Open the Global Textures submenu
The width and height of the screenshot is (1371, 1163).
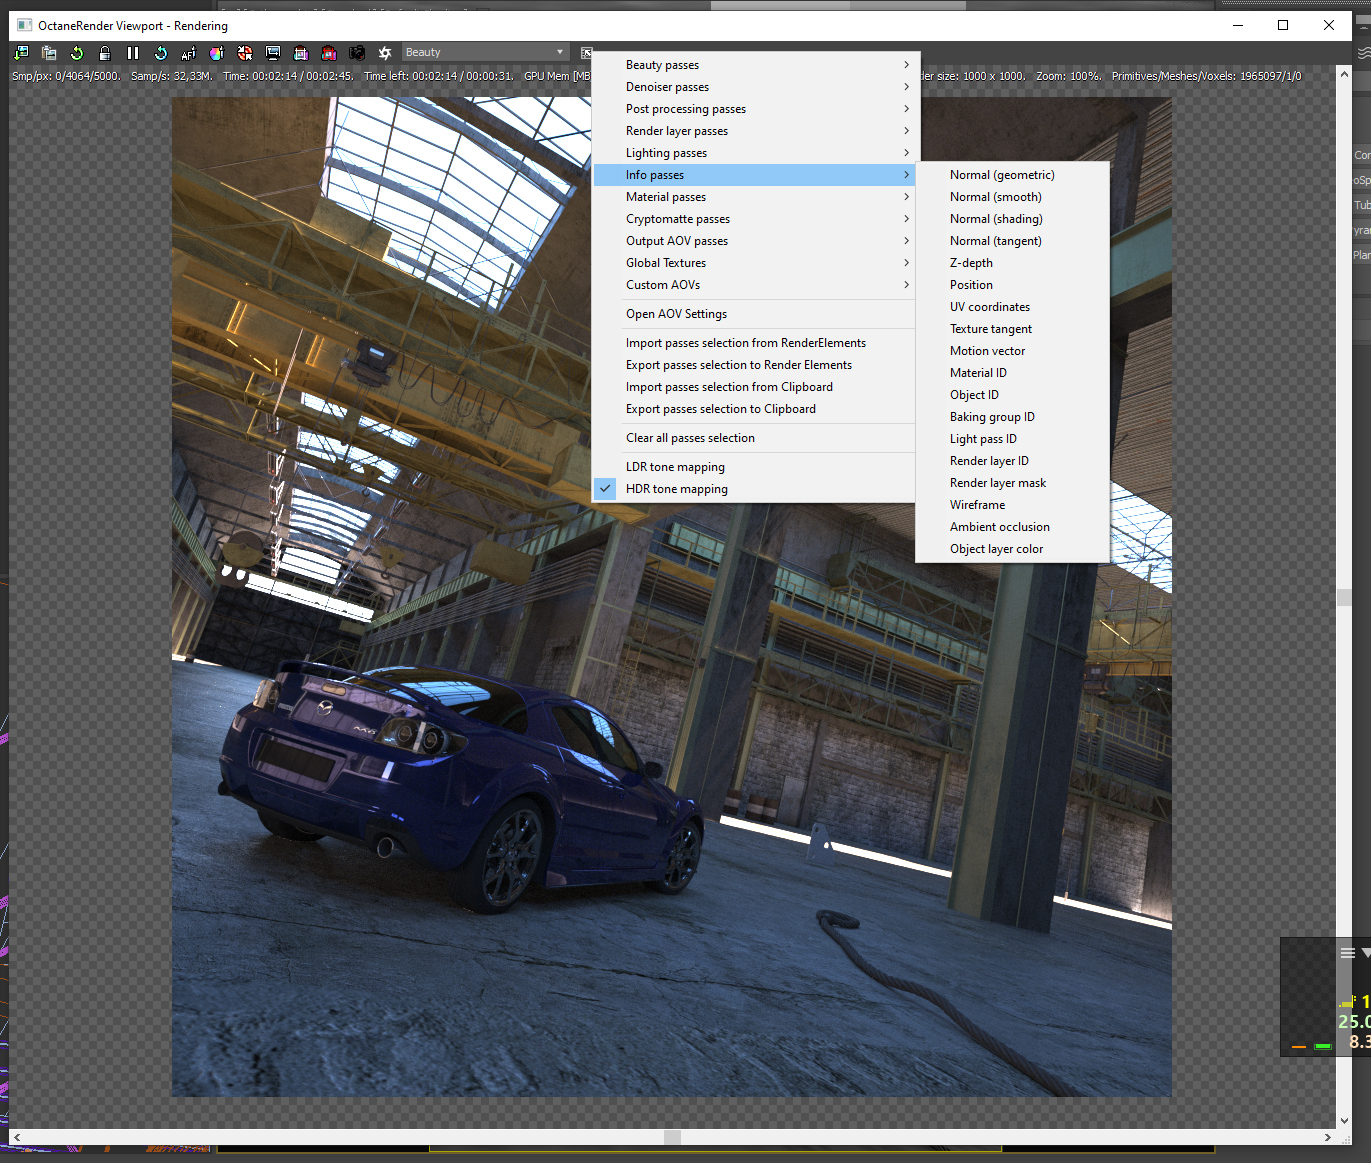[755, 263]
